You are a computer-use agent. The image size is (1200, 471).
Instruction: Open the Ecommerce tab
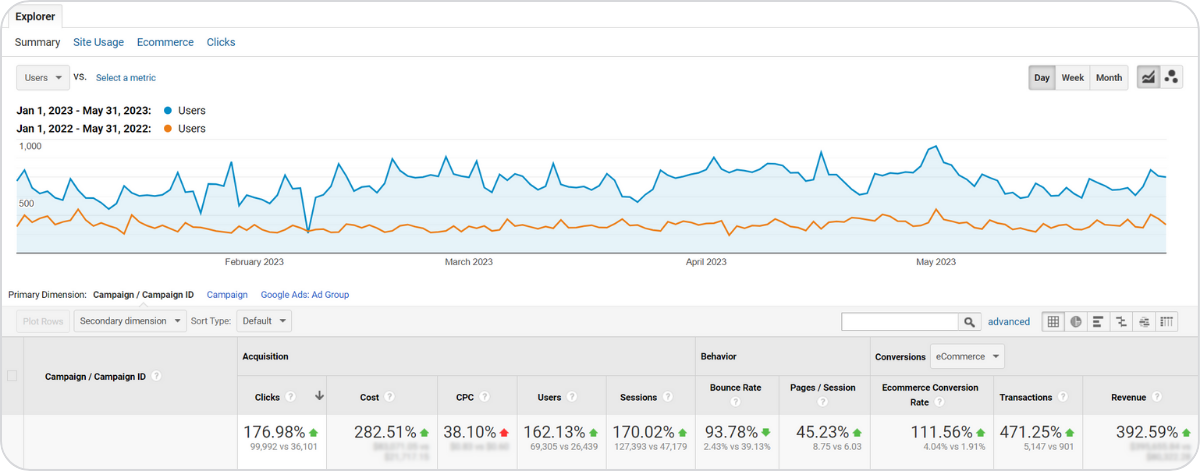[x=165, y=42]
